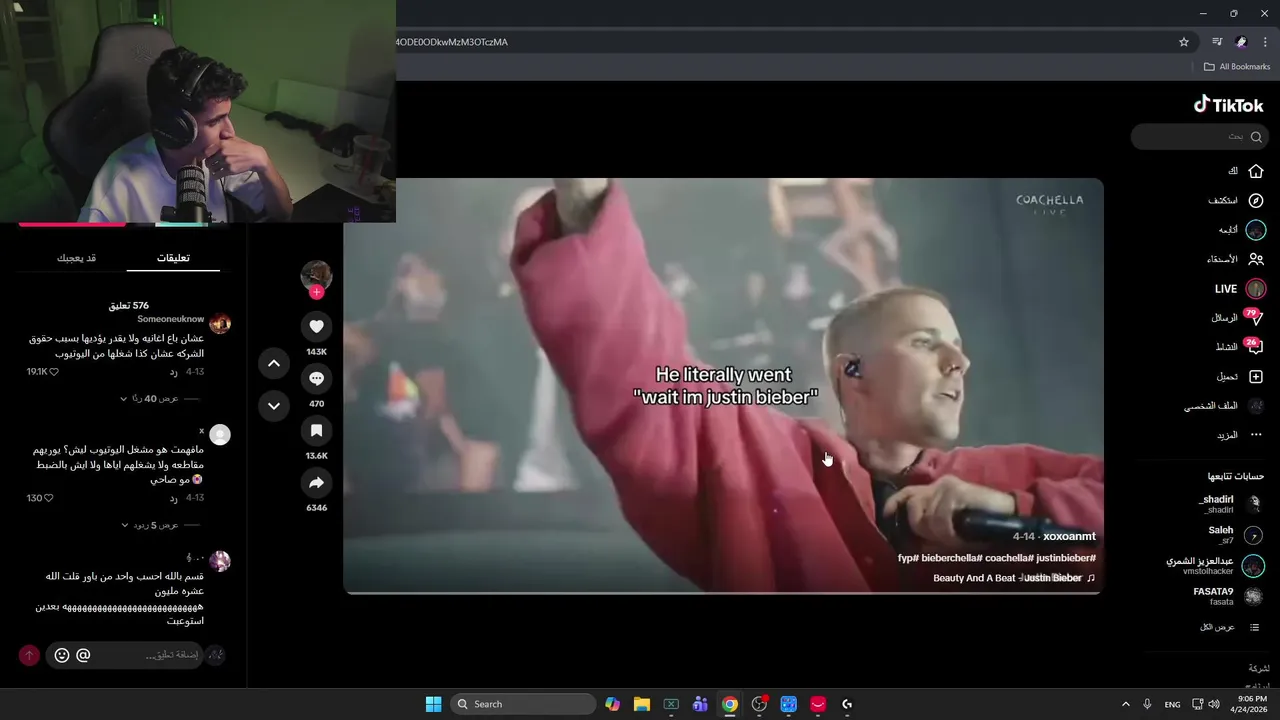
Task: Open the xoxoanmt creator name on video
Action: (x=1069, y=537)
